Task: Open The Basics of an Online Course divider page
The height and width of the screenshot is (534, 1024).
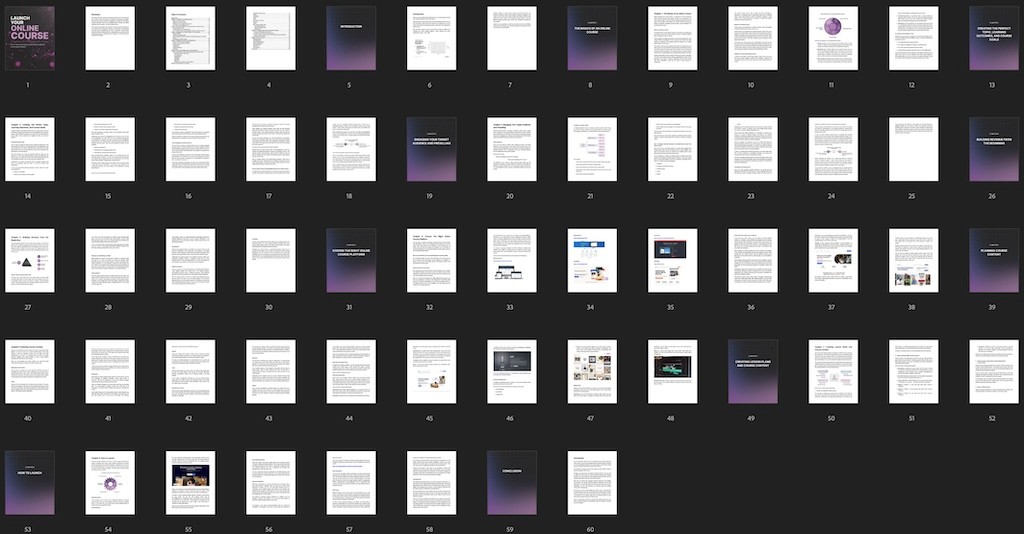Action: (x=592, y=39)
